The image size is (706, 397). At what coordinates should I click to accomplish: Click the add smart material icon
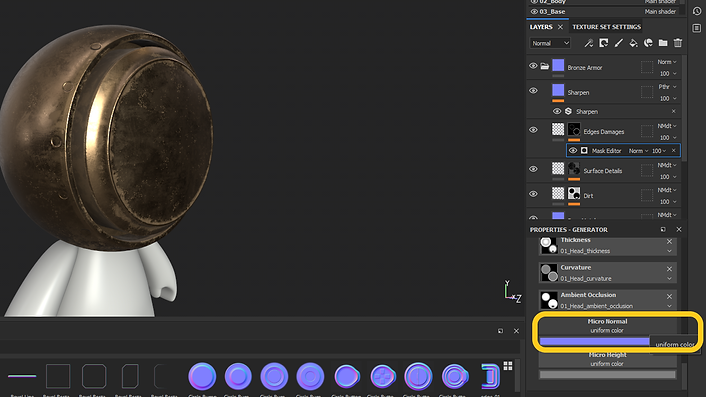point(648,43)
